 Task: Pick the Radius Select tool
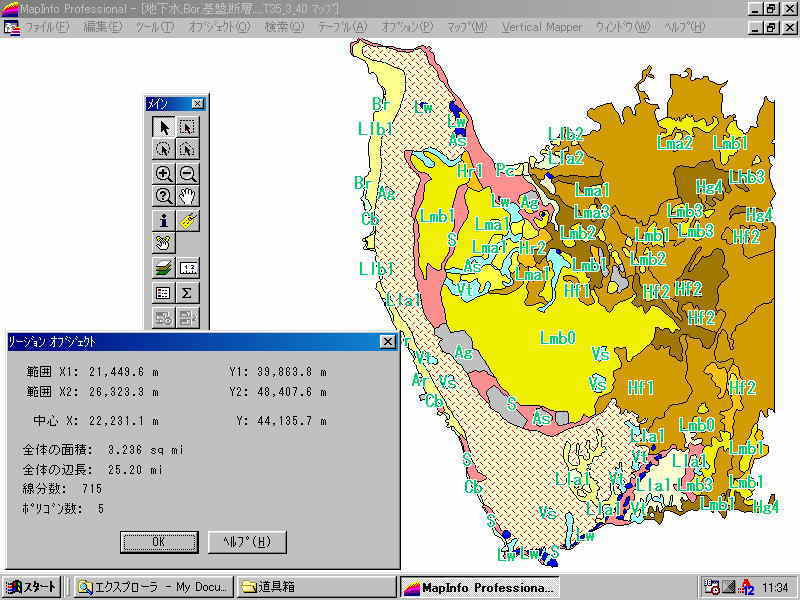tap(163, 149)
